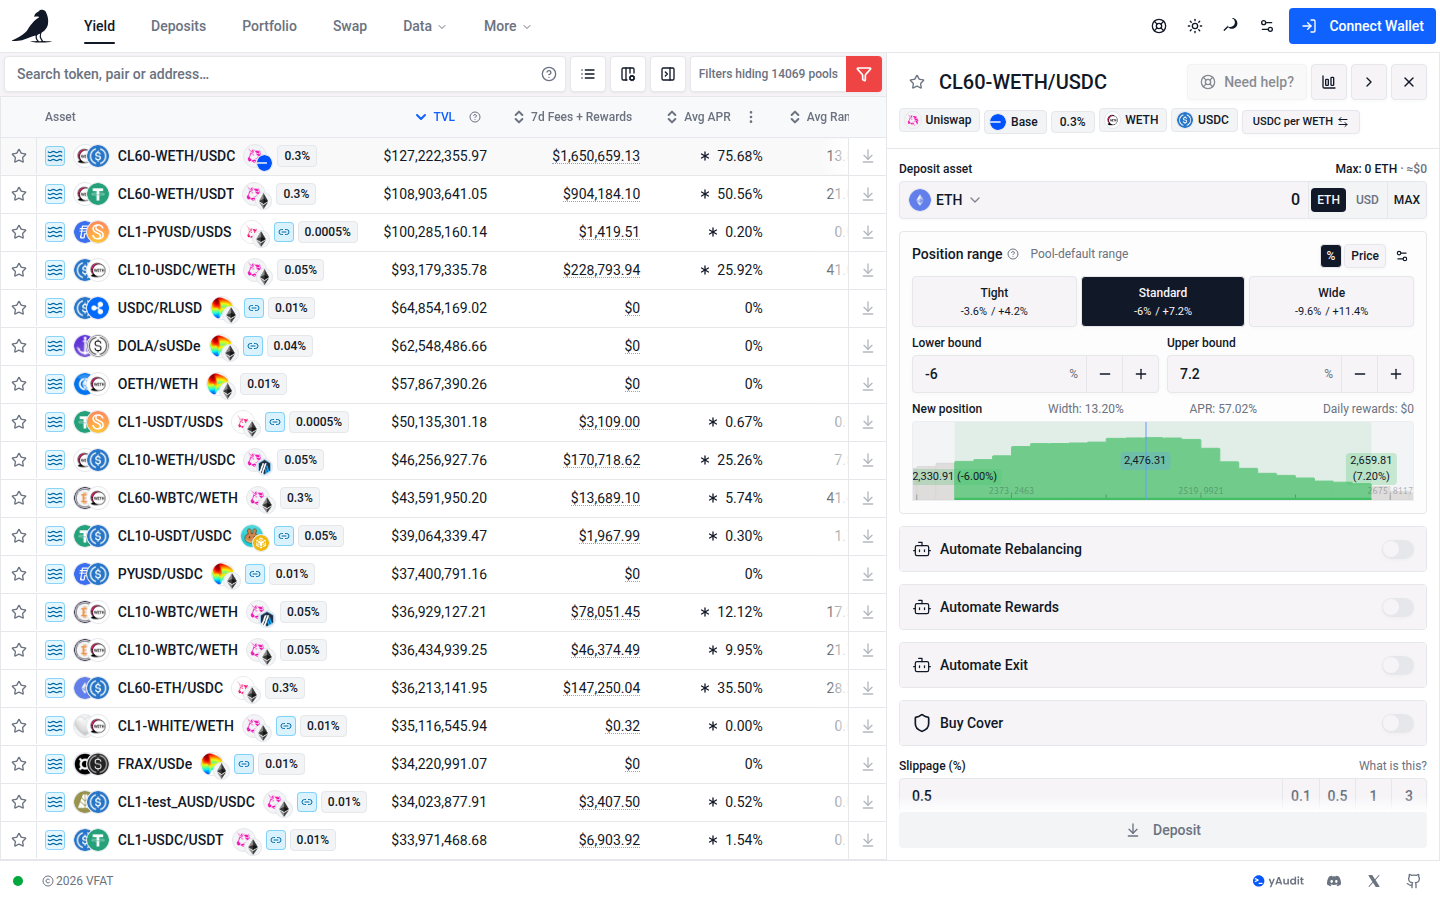Switch to the Portfolio tab
The image size is (1440, 900).
[x=269, y=26]
